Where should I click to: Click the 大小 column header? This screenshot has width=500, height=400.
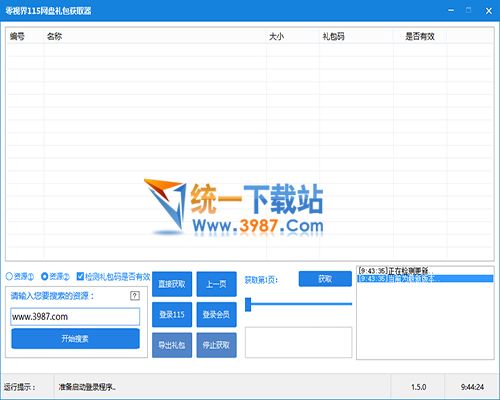click(276, 36)
